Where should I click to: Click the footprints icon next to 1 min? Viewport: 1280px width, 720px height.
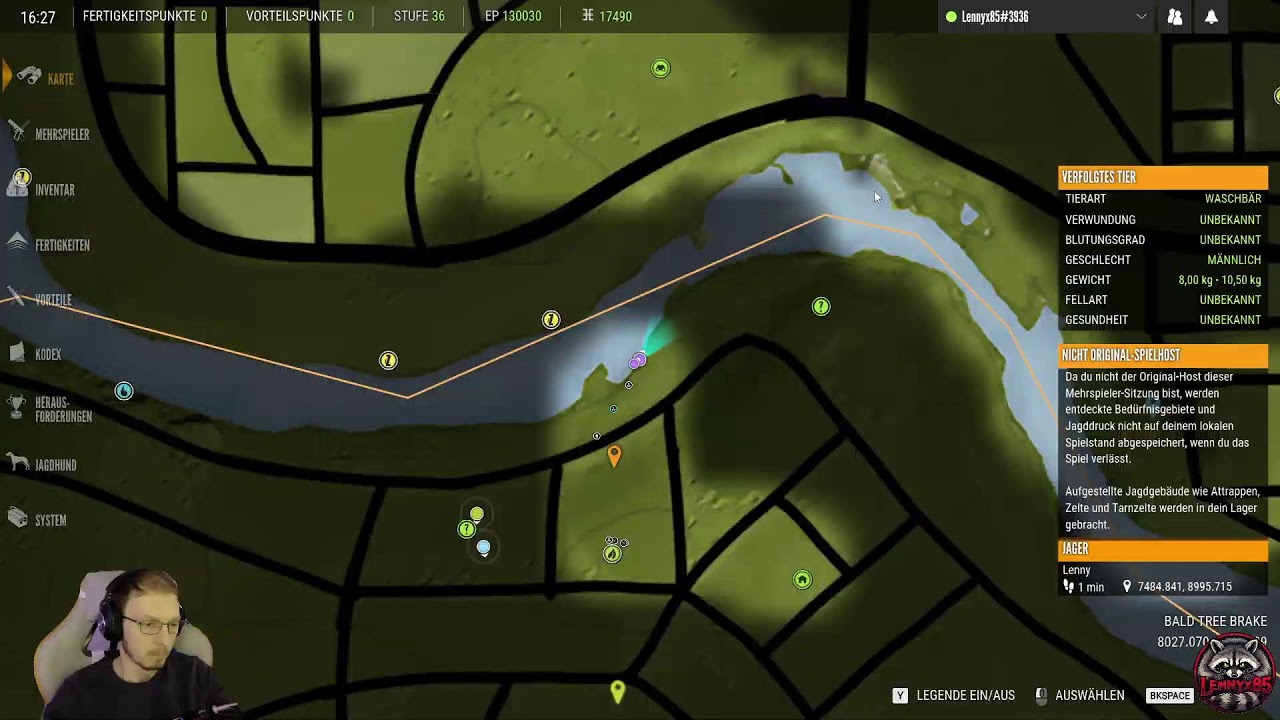point(1069,587)
